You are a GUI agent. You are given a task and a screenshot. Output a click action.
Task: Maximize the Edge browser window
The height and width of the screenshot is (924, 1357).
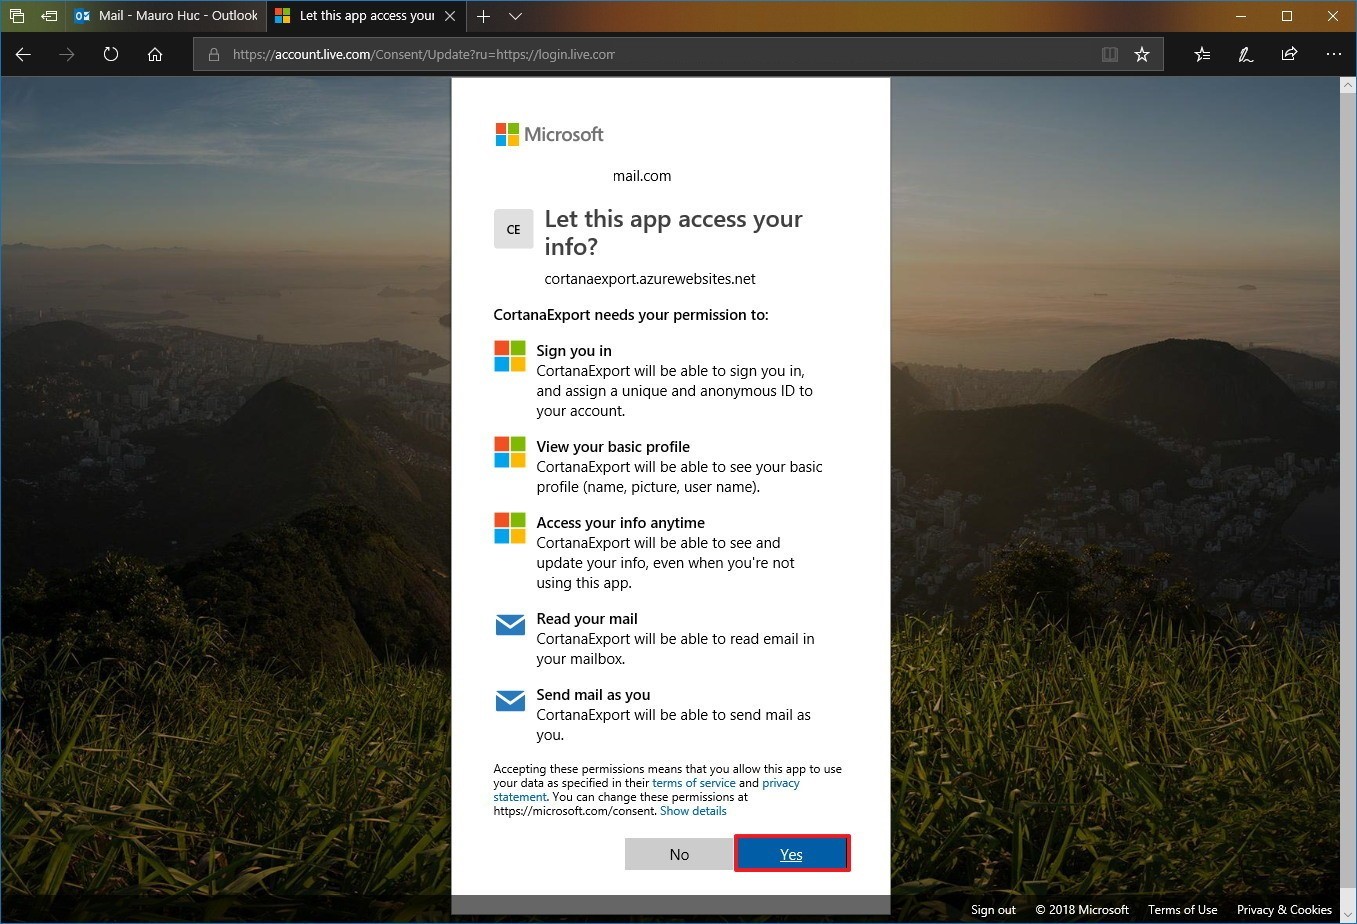click(1287, 16)
